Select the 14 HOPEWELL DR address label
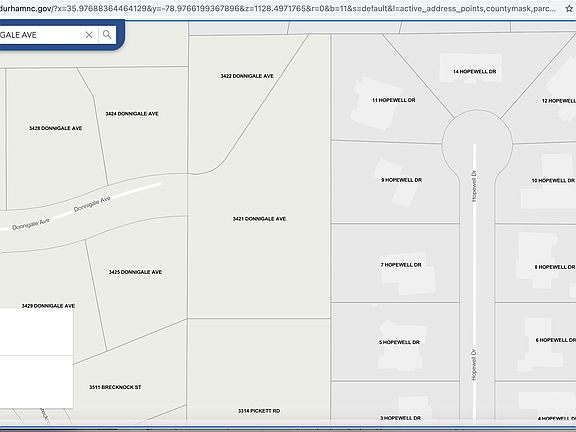The image size is (576, 432). click(475, 72)
